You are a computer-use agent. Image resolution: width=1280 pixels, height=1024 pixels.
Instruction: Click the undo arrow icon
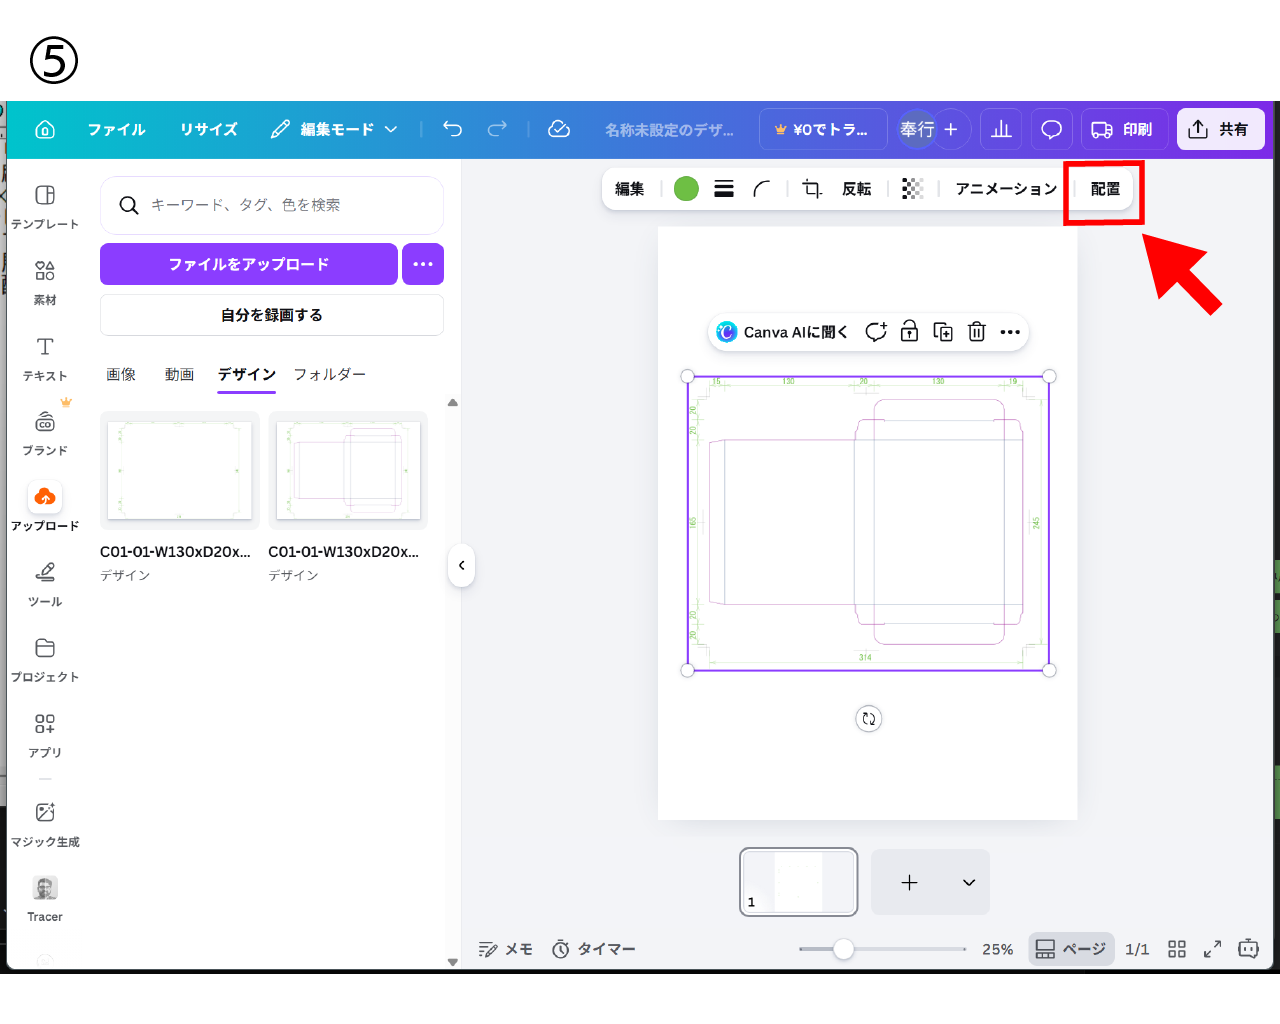[x=453, y=129]
